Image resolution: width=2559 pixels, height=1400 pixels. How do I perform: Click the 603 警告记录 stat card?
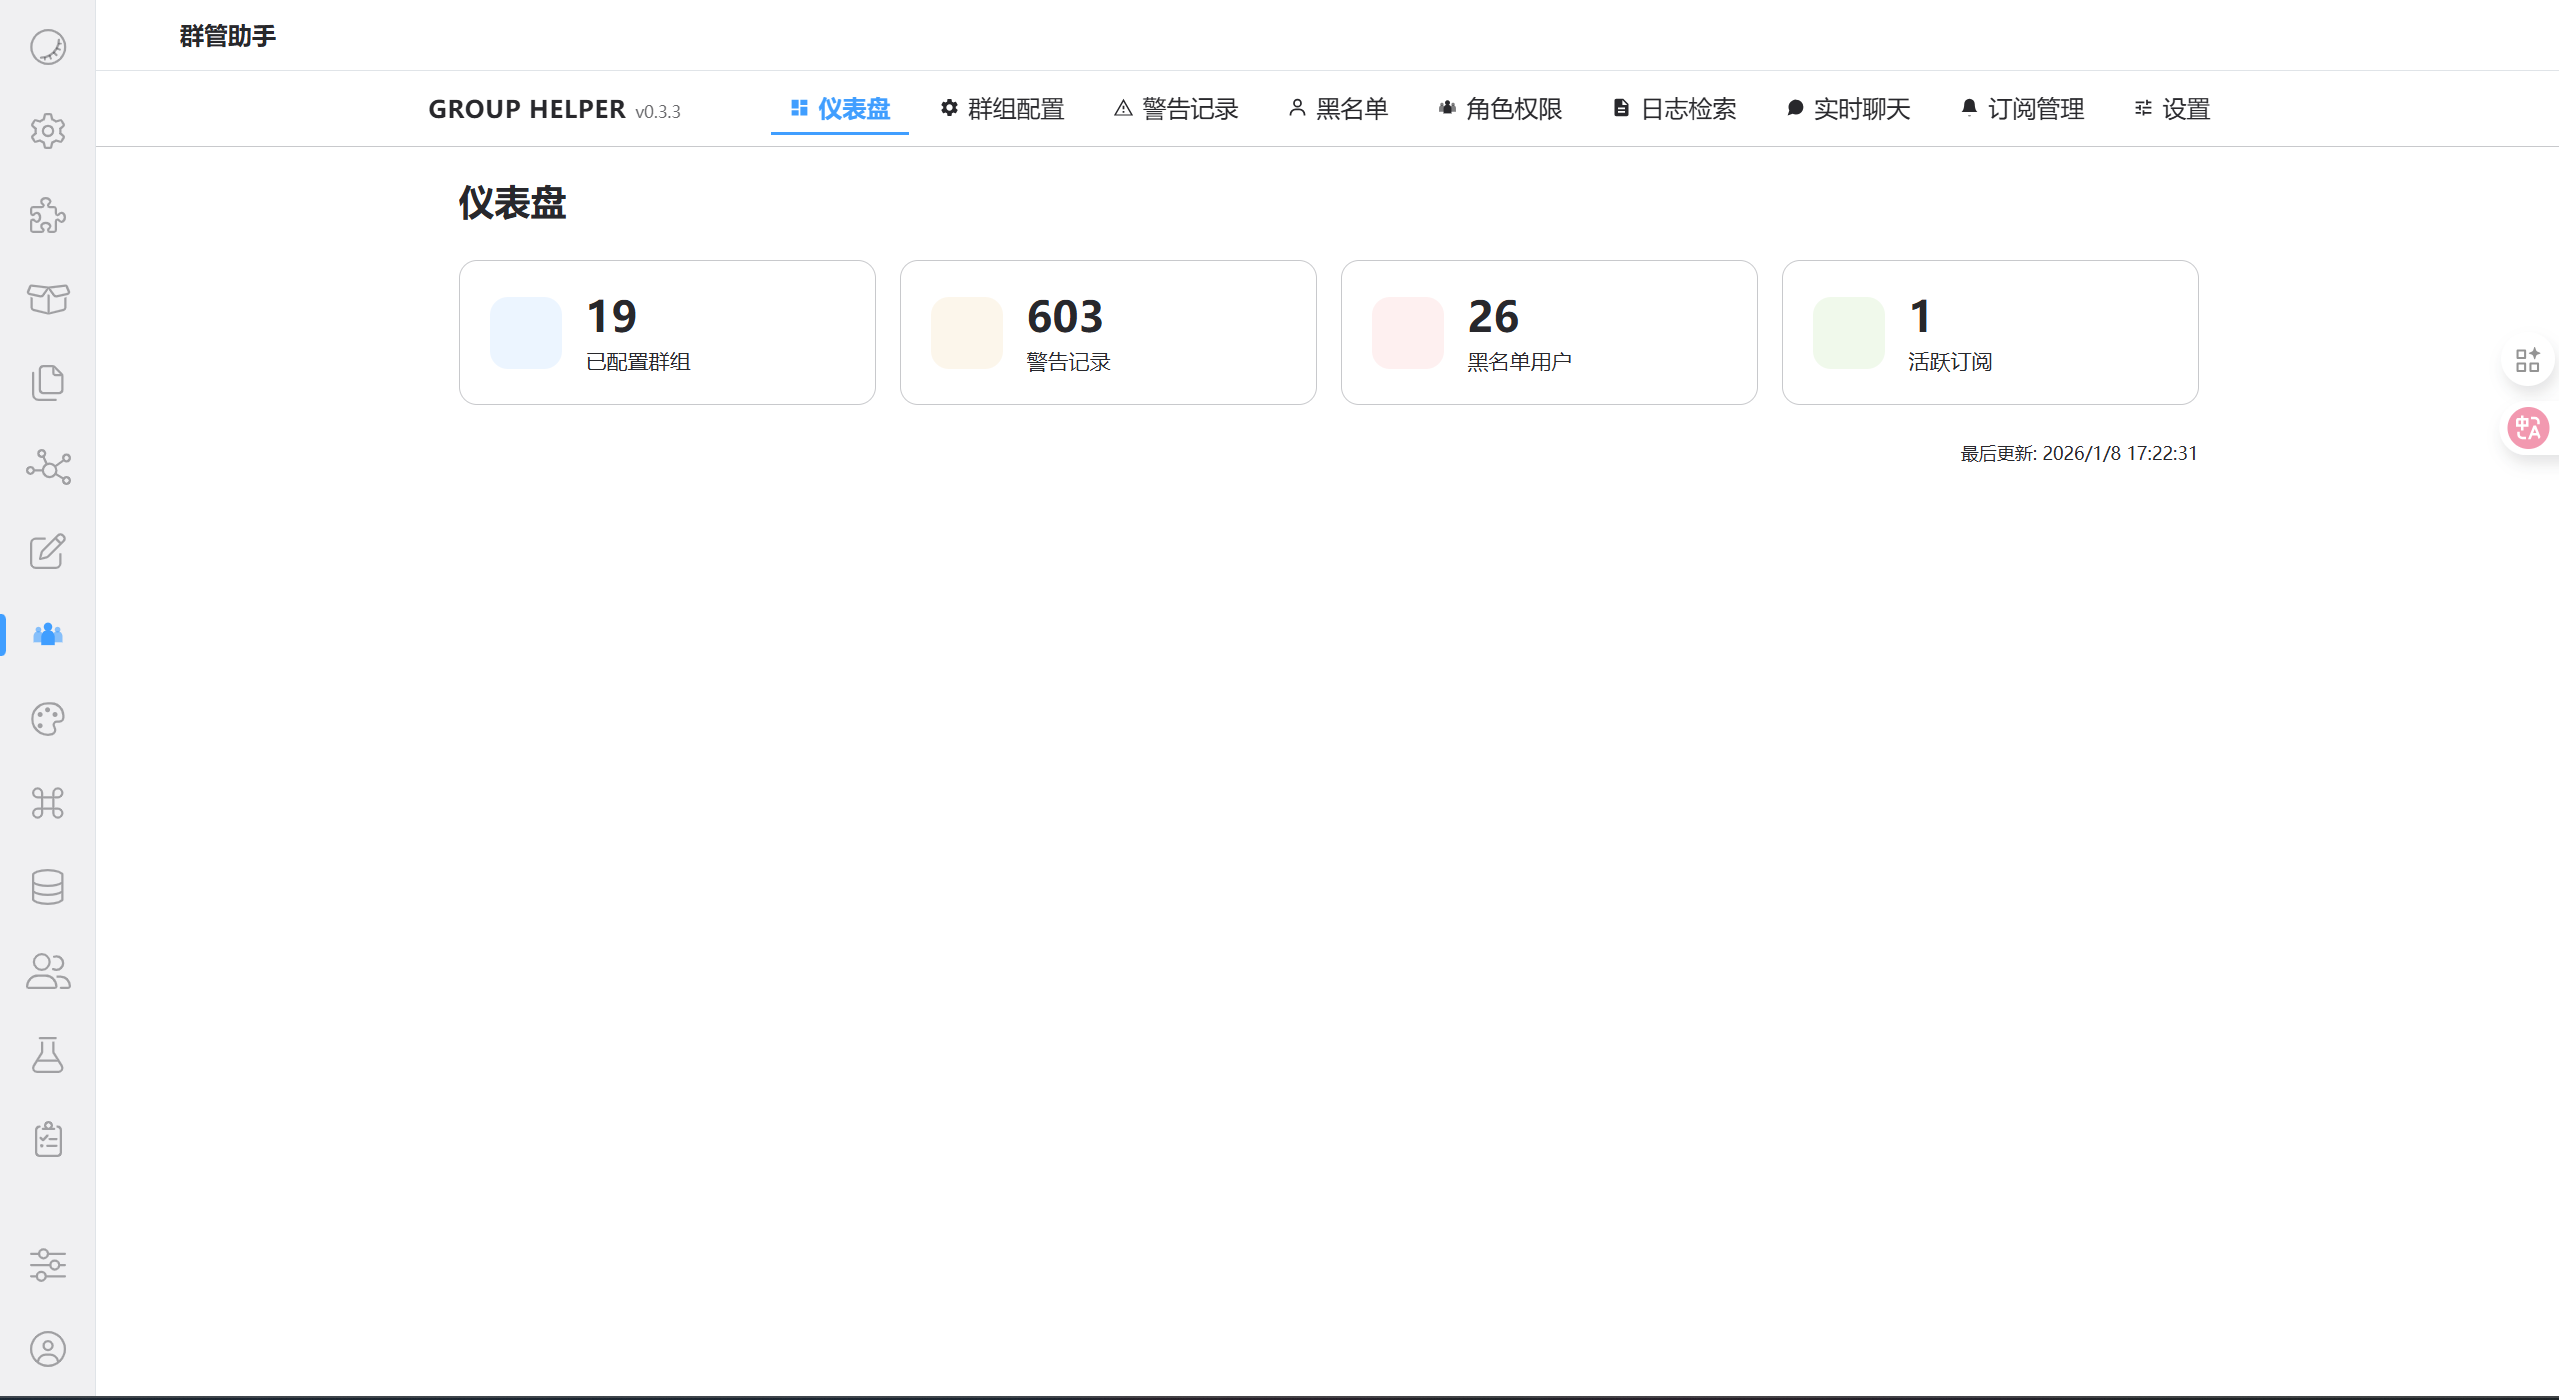pos(1107,333)
